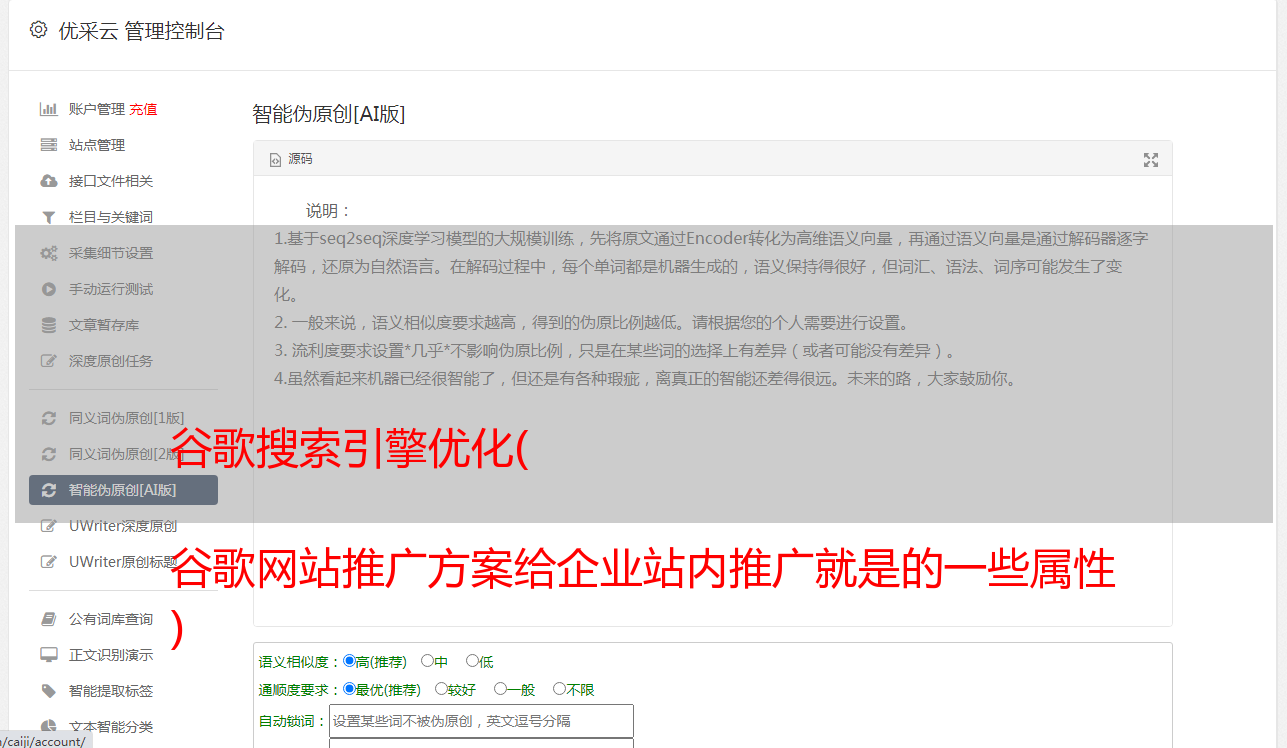Toggle fullscreen editor with expand icon
This screenshot has width=1287, height=748.
point(1151,160)
